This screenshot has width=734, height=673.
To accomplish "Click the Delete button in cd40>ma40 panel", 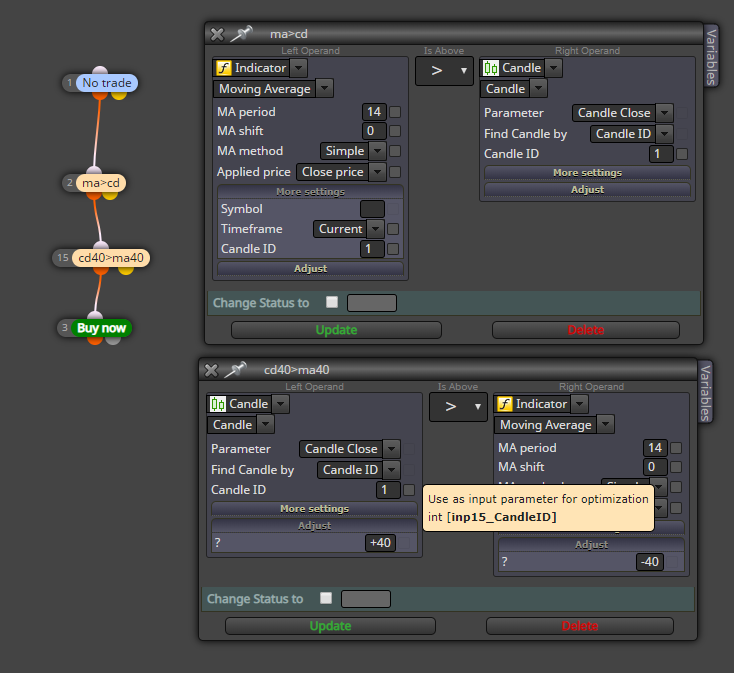I will [580, 626].
